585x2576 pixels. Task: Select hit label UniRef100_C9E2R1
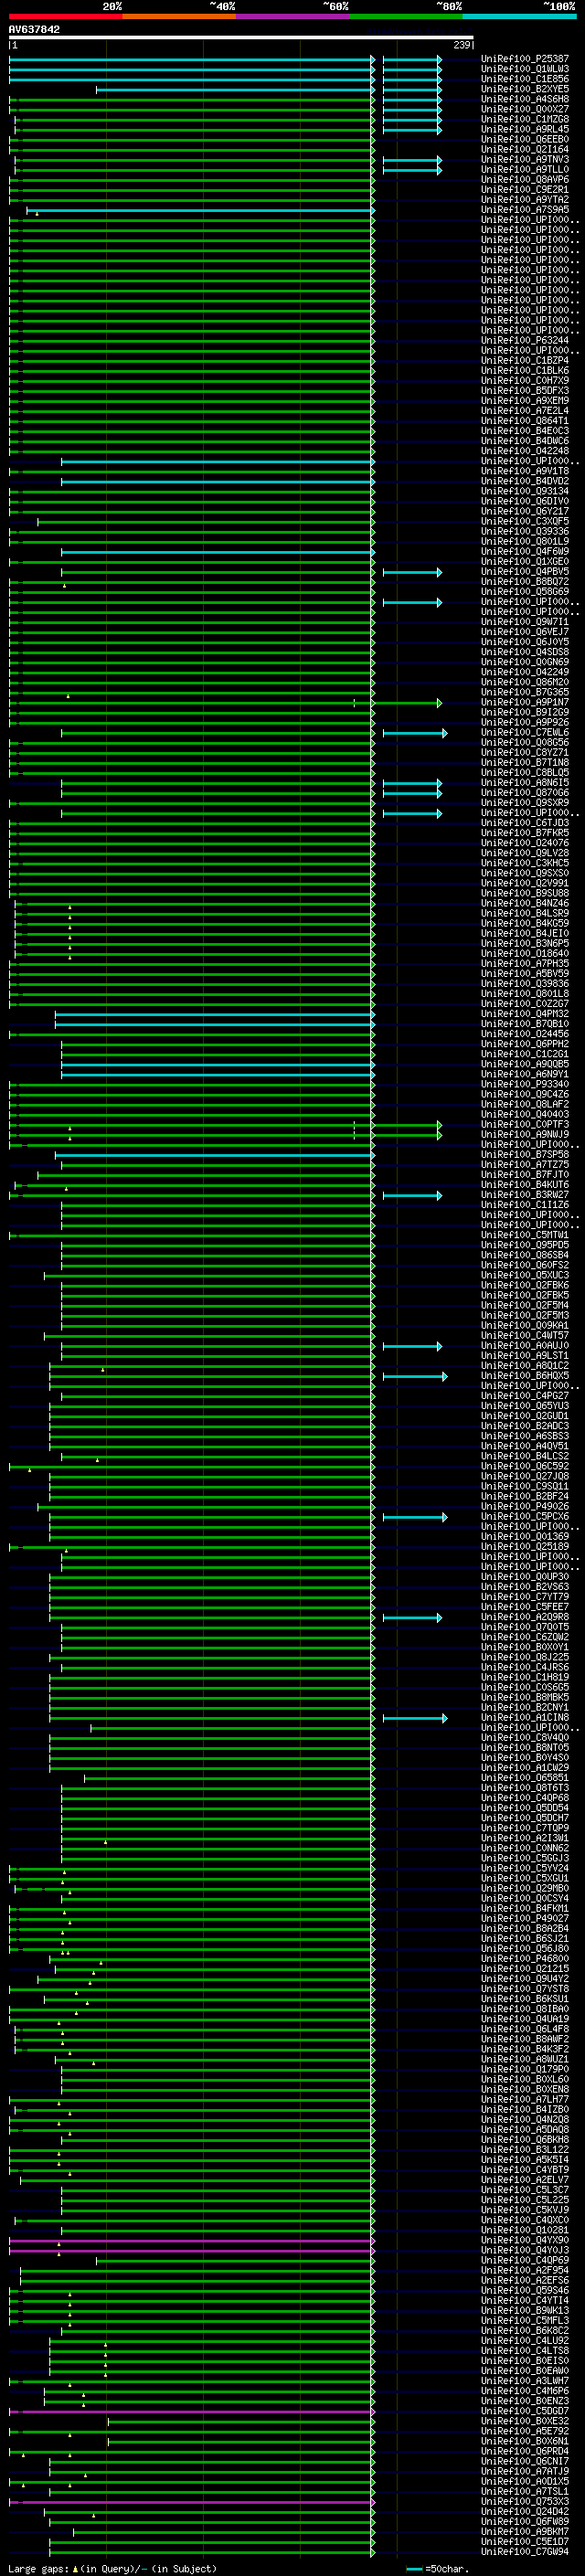pyautogui.click(x=525, y=189)
